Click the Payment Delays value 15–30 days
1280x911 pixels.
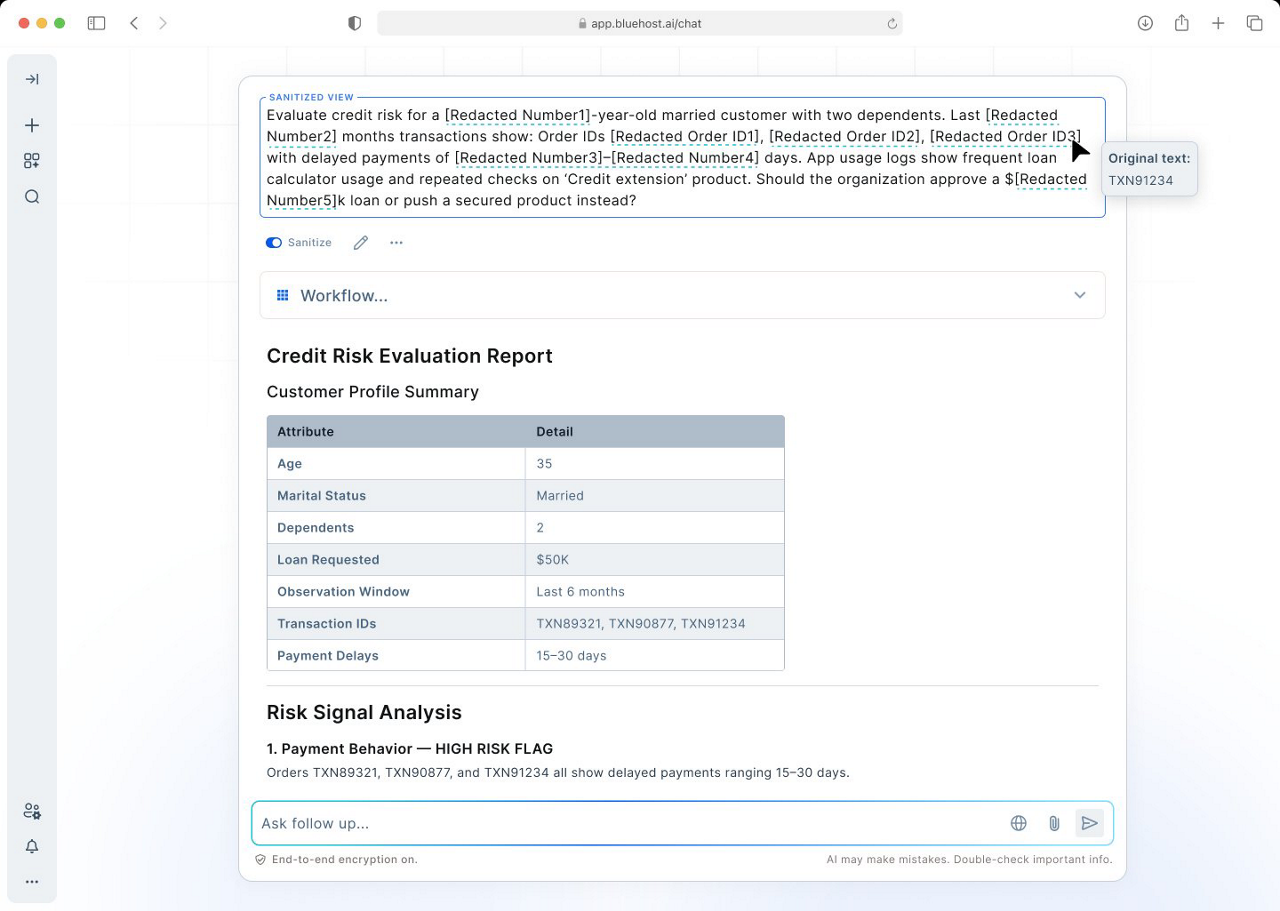tap(571, 655)
